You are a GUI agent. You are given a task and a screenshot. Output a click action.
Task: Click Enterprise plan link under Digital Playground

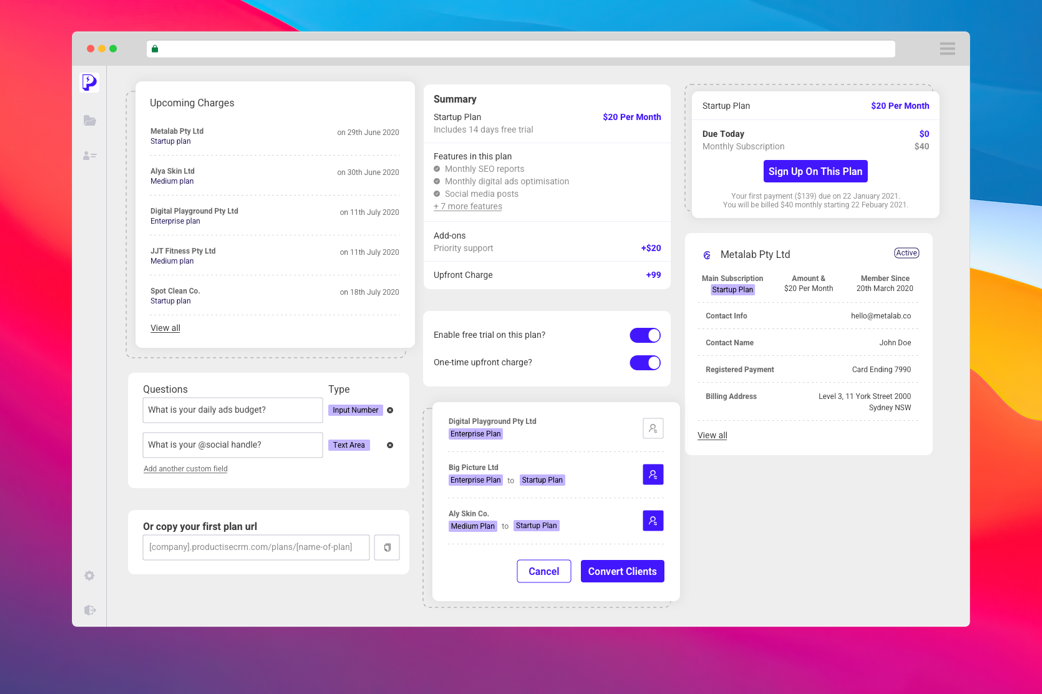[175, 221]
